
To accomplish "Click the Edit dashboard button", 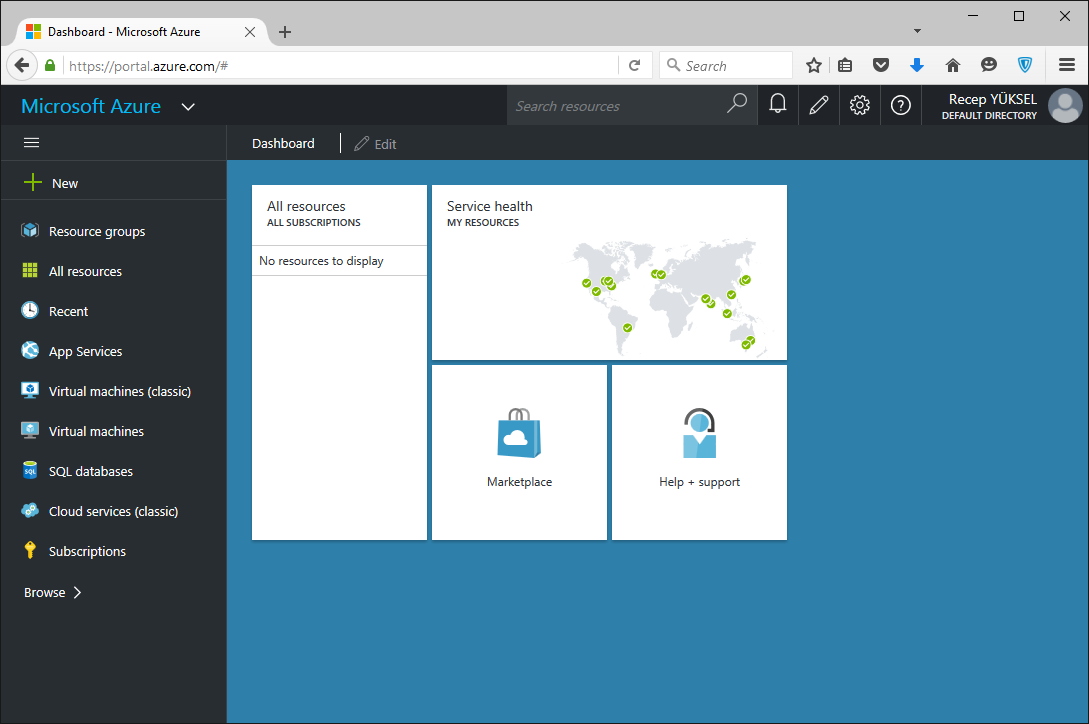I will coord(375,144).
